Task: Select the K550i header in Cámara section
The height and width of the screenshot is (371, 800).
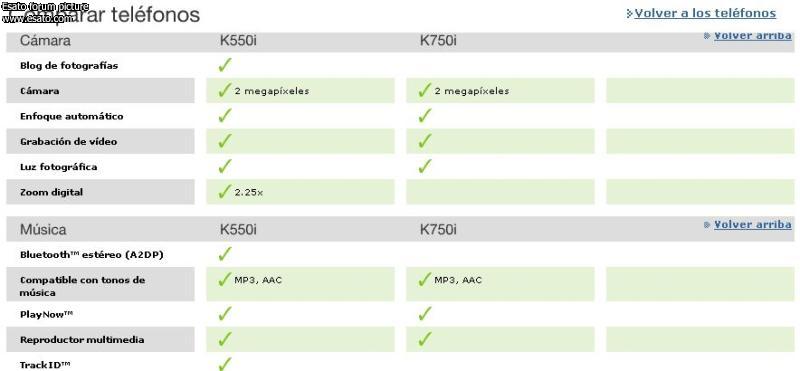Action: point(238,41)
